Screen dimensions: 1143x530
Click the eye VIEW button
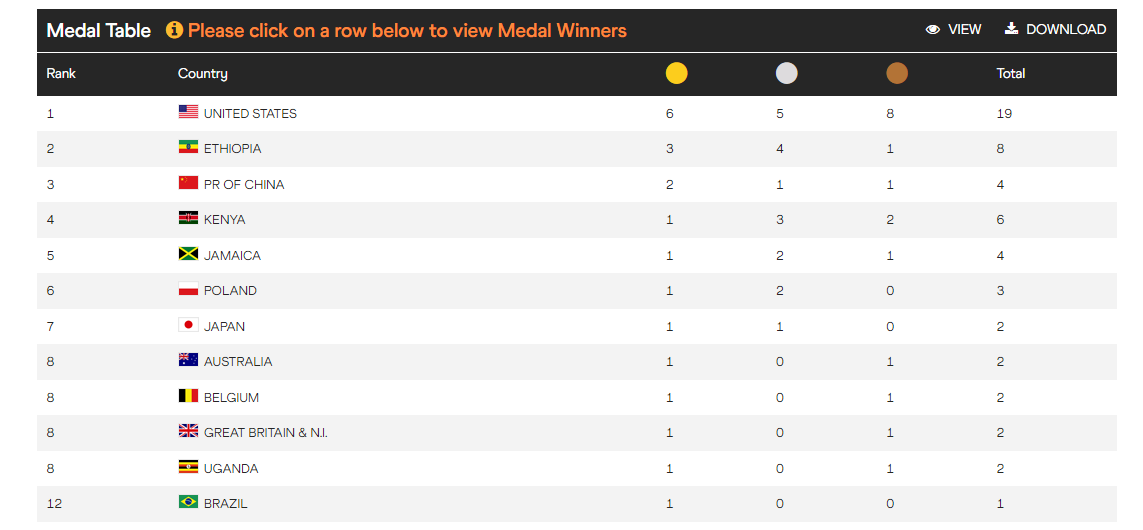pyautogui.click(x=954, y=29)
